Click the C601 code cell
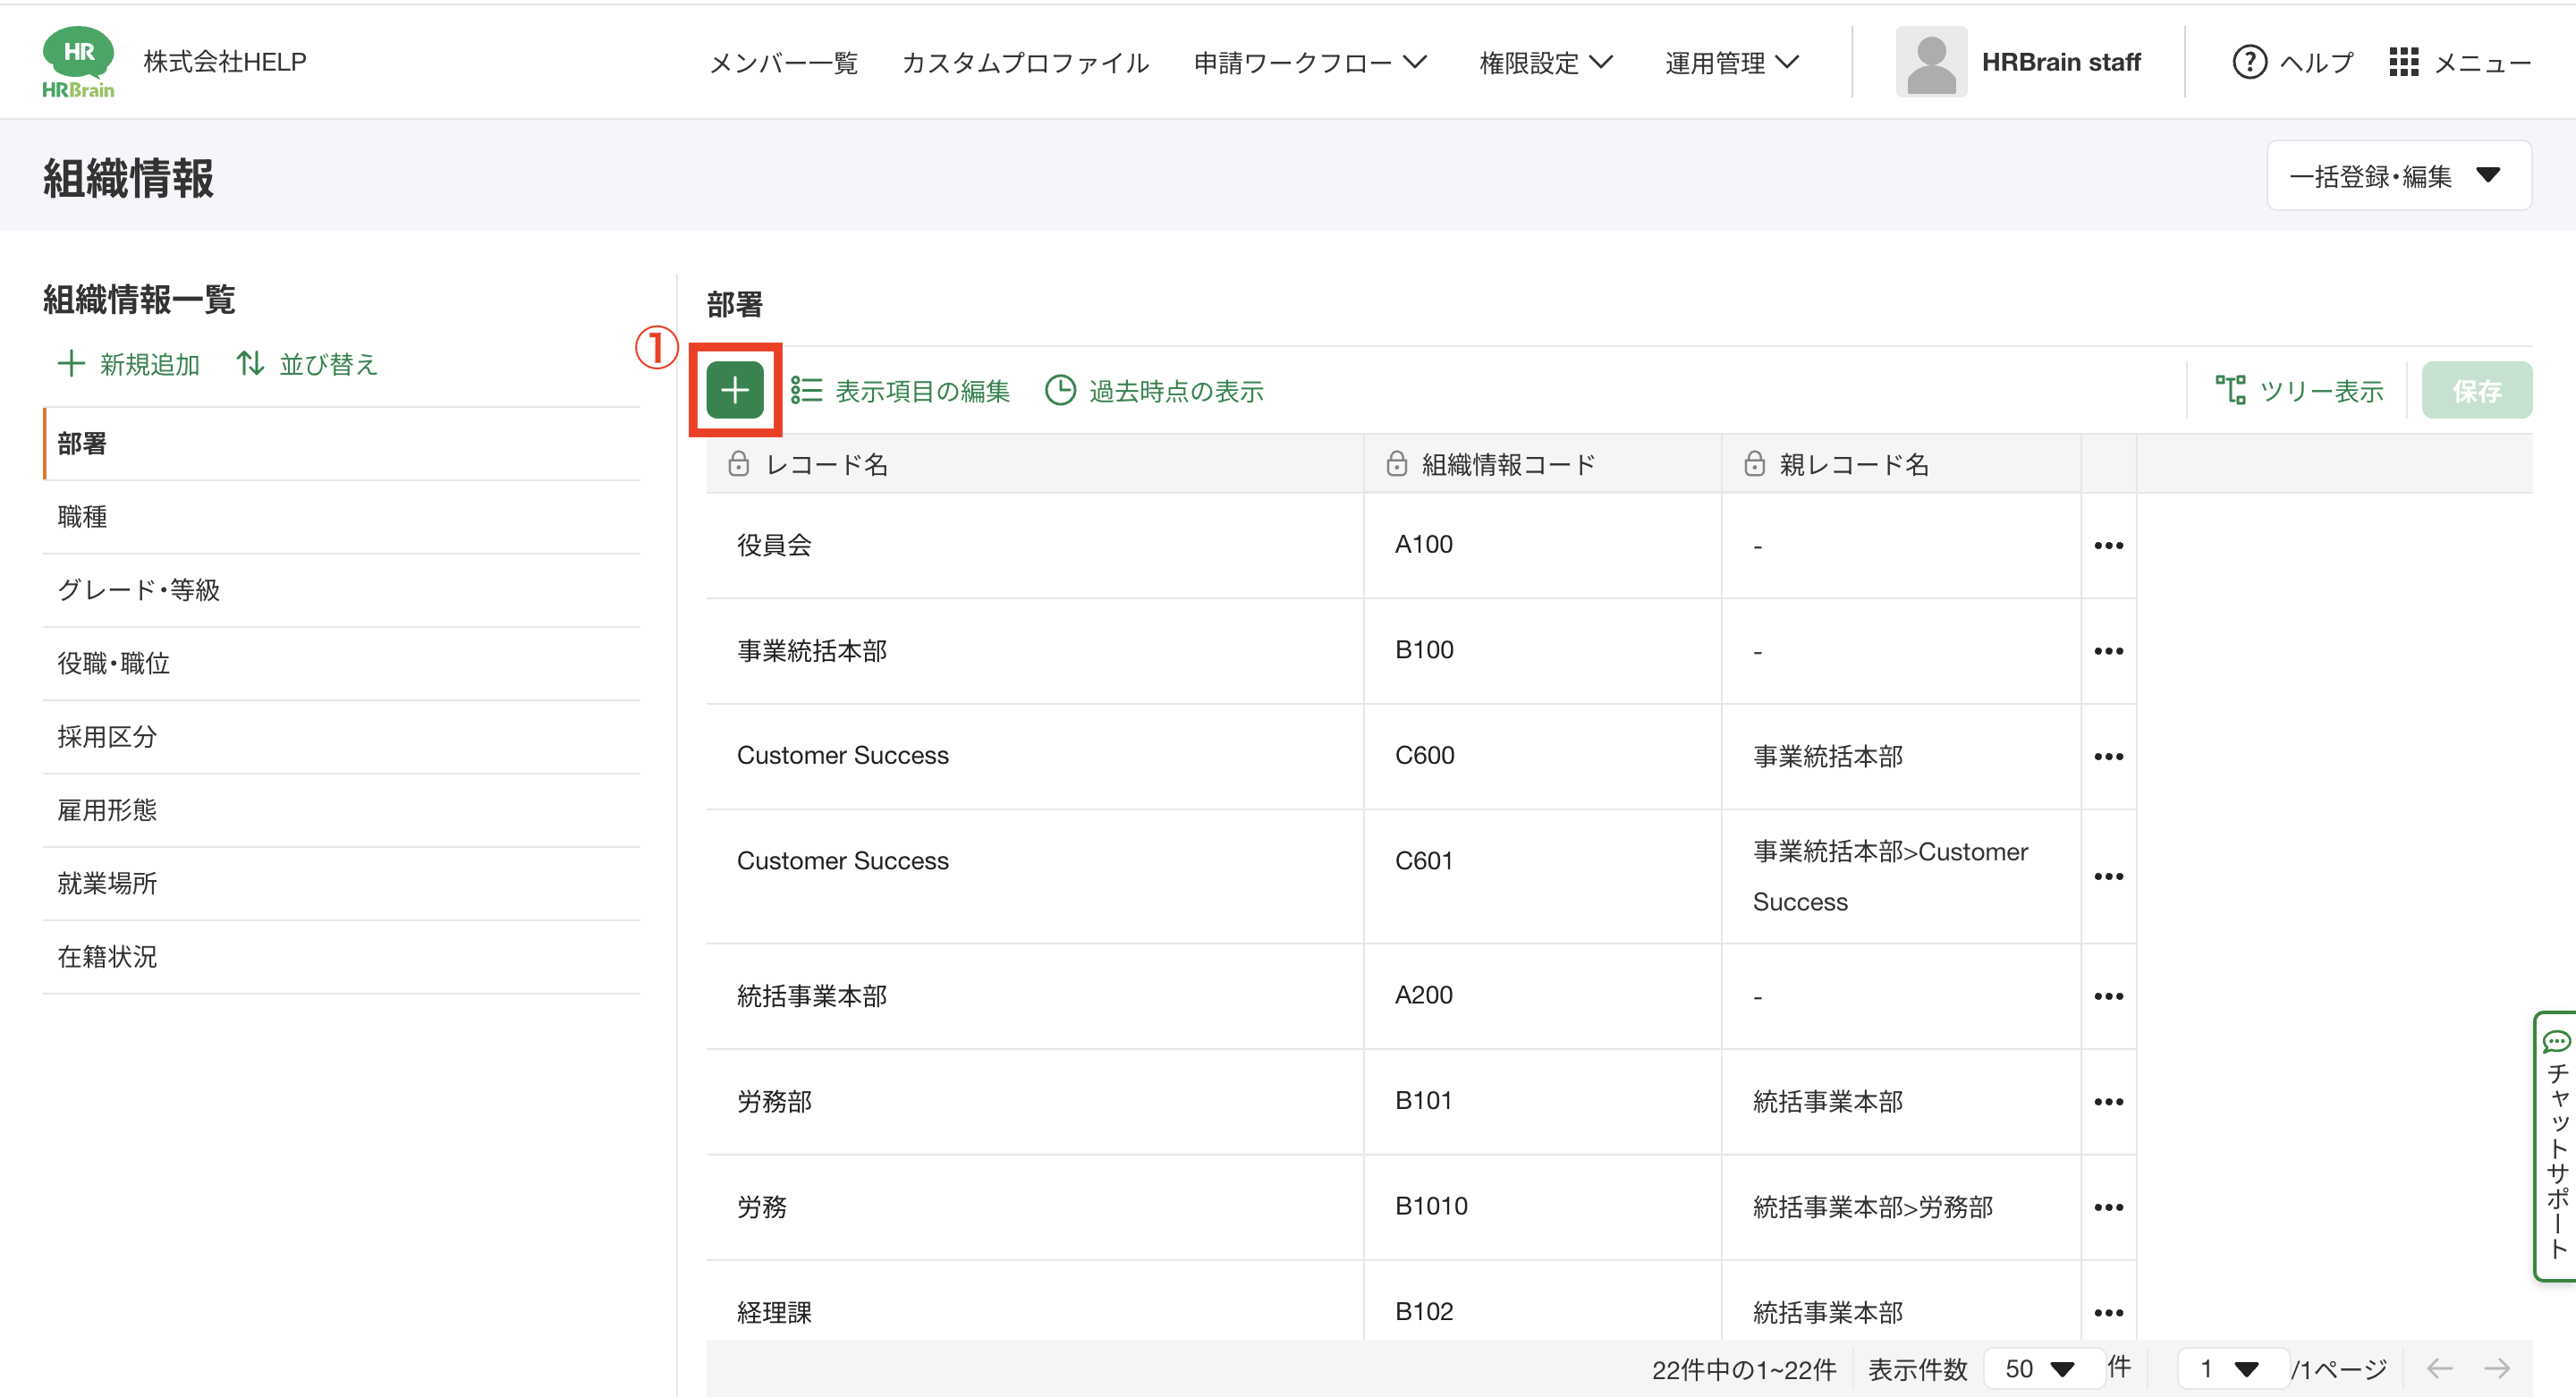 [x=1542, y=877]
